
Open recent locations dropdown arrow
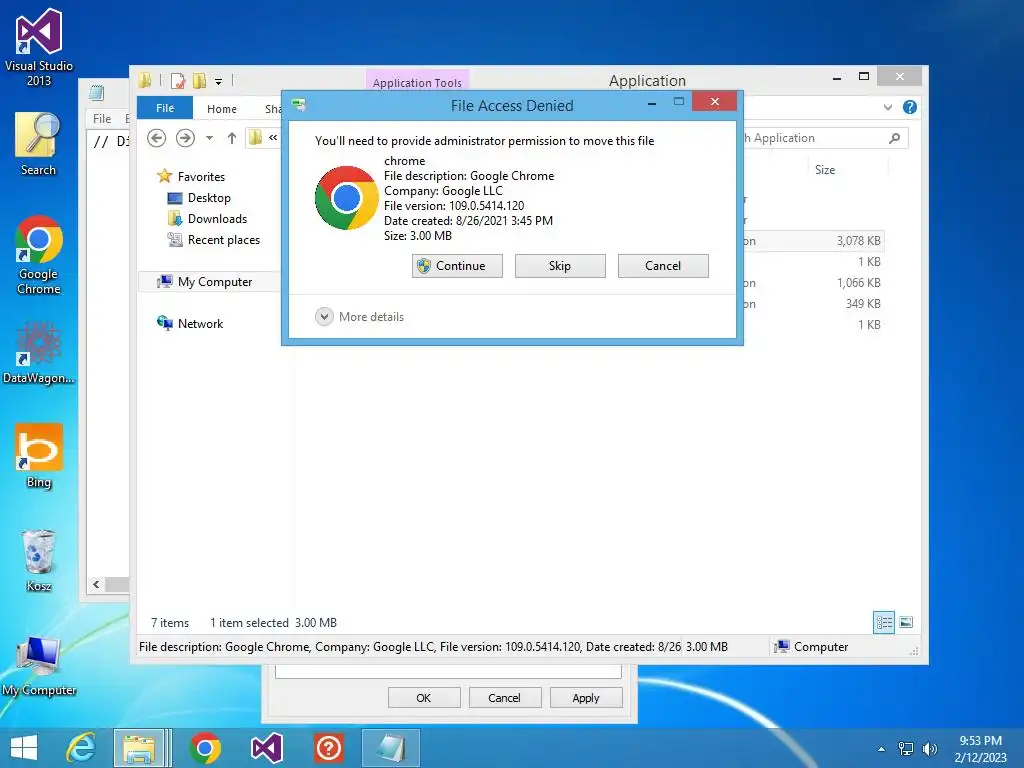(x=210, y=138)
